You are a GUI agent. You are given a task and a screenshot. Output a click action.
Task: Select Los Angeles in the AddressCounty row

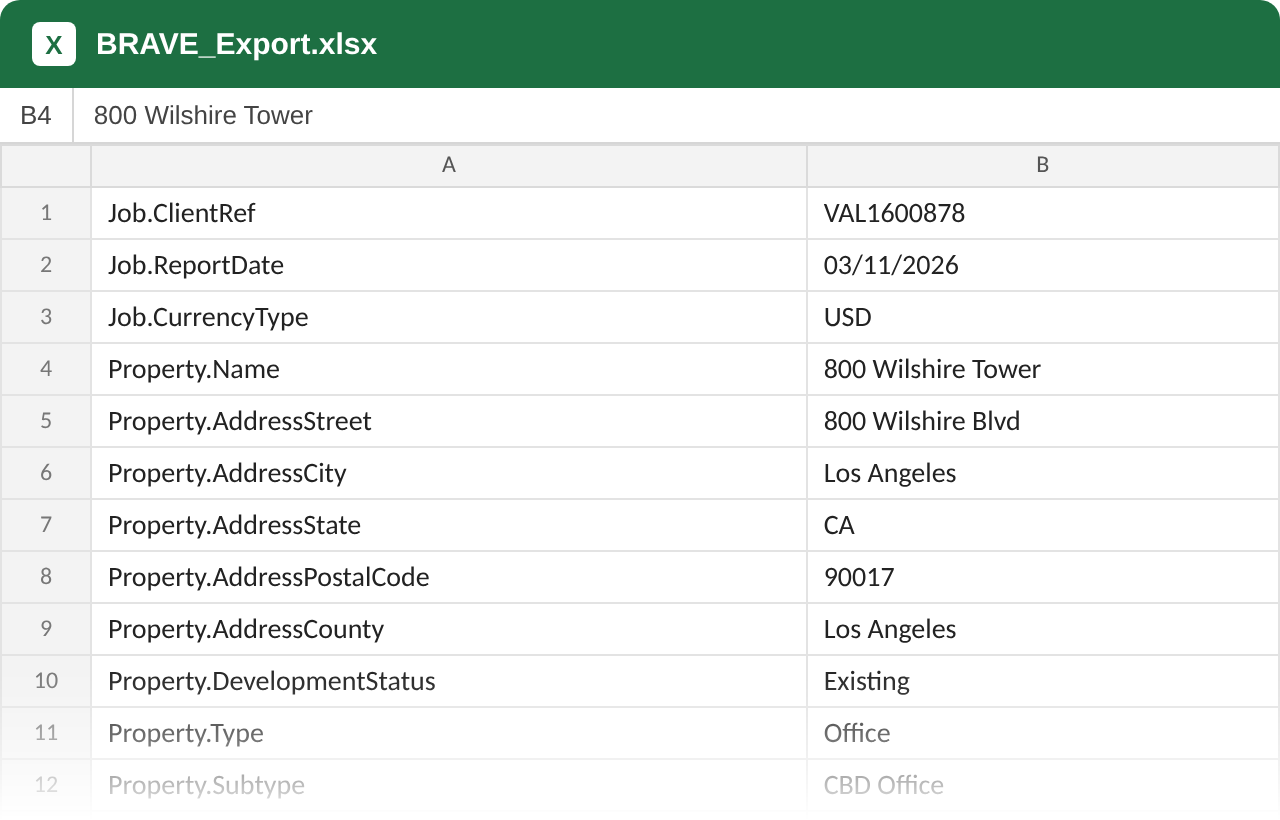[1043, 629]
